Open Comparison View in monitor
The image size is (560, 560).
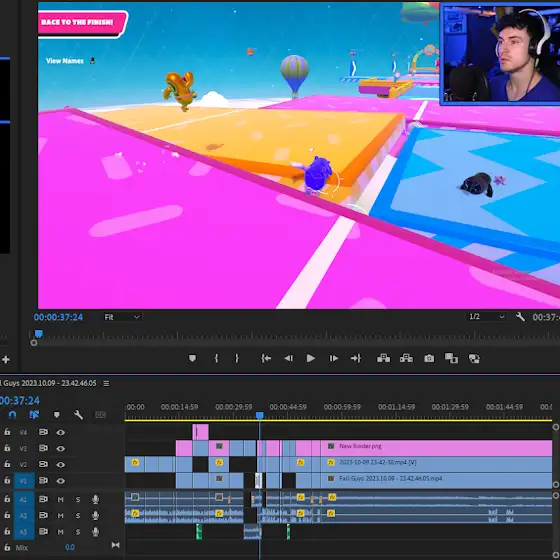pos(451,358)
